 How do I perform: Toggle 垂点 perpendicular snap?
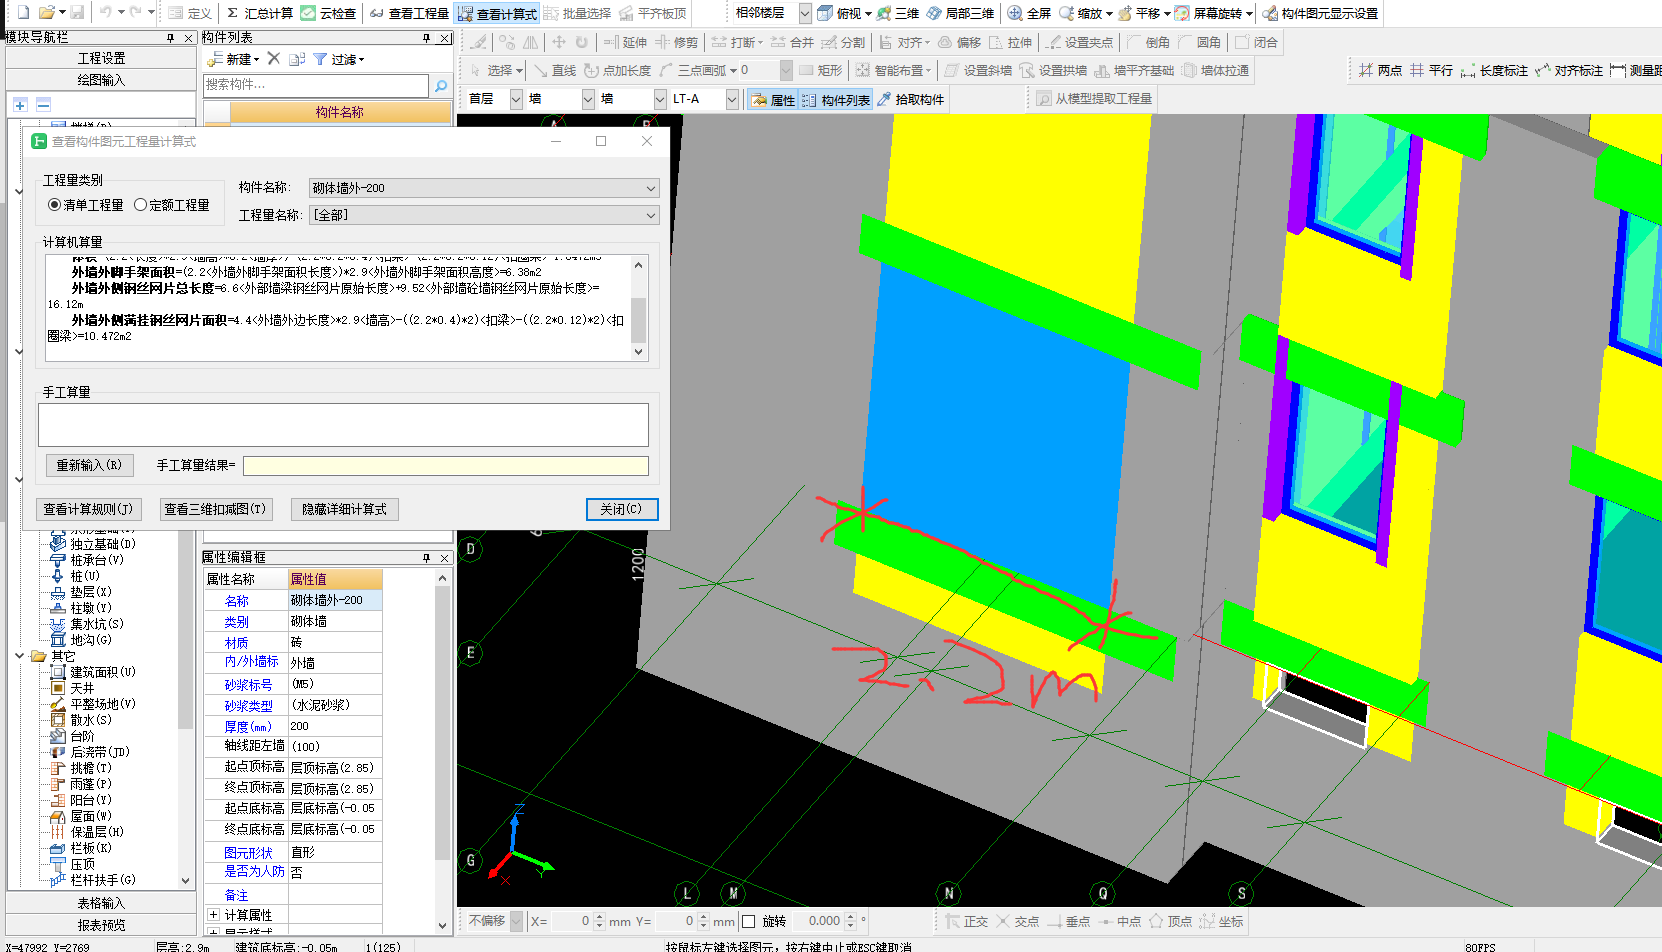(1069, 921)
